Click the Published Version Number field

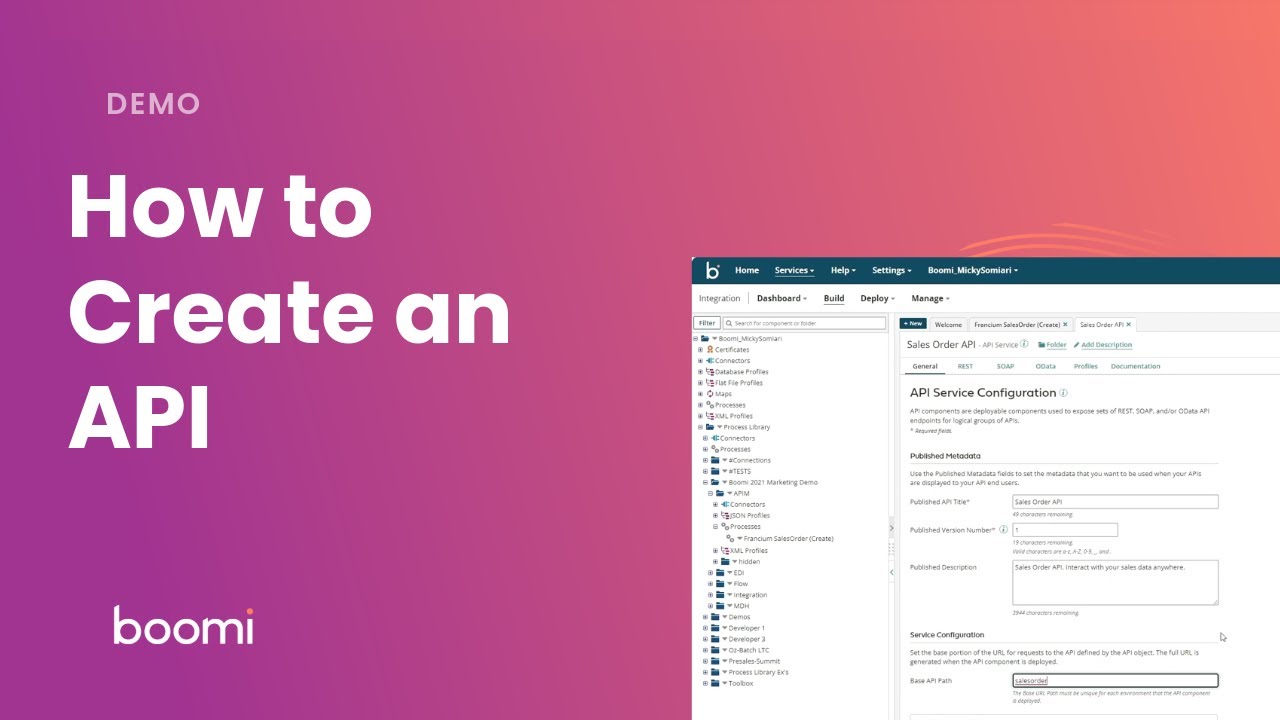(1064, 530)
